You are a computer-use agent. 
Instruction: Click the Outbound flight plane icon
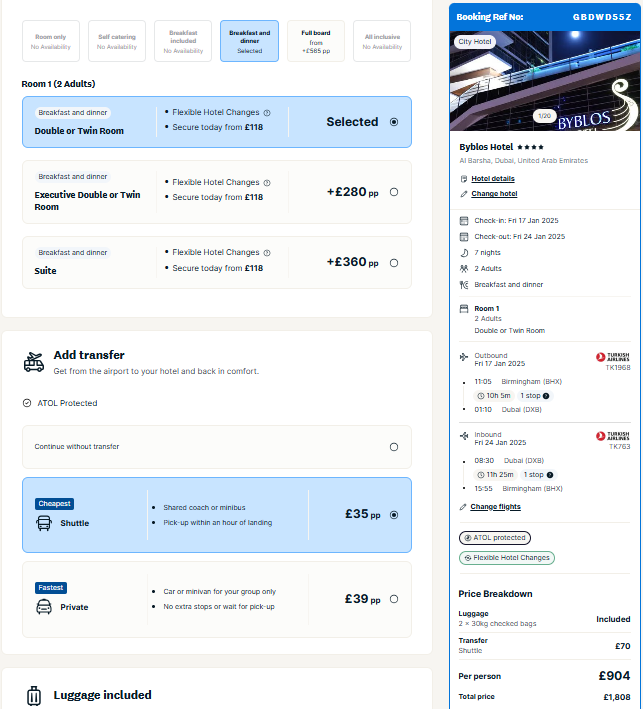(464, 357)
